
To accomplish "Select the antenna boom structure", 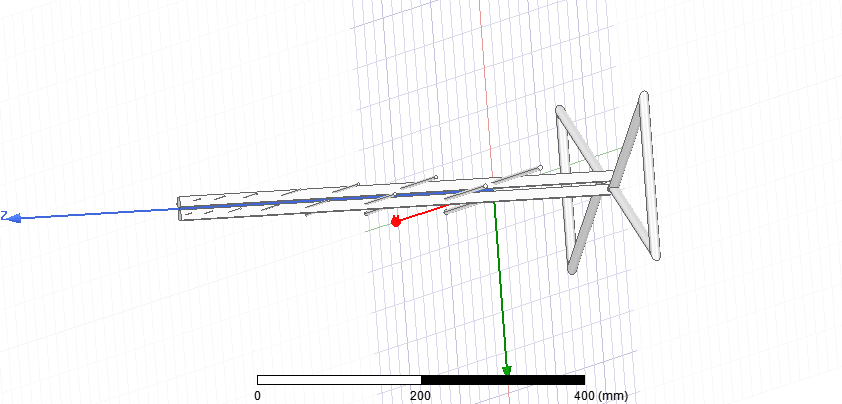I will tap(395, 196).
